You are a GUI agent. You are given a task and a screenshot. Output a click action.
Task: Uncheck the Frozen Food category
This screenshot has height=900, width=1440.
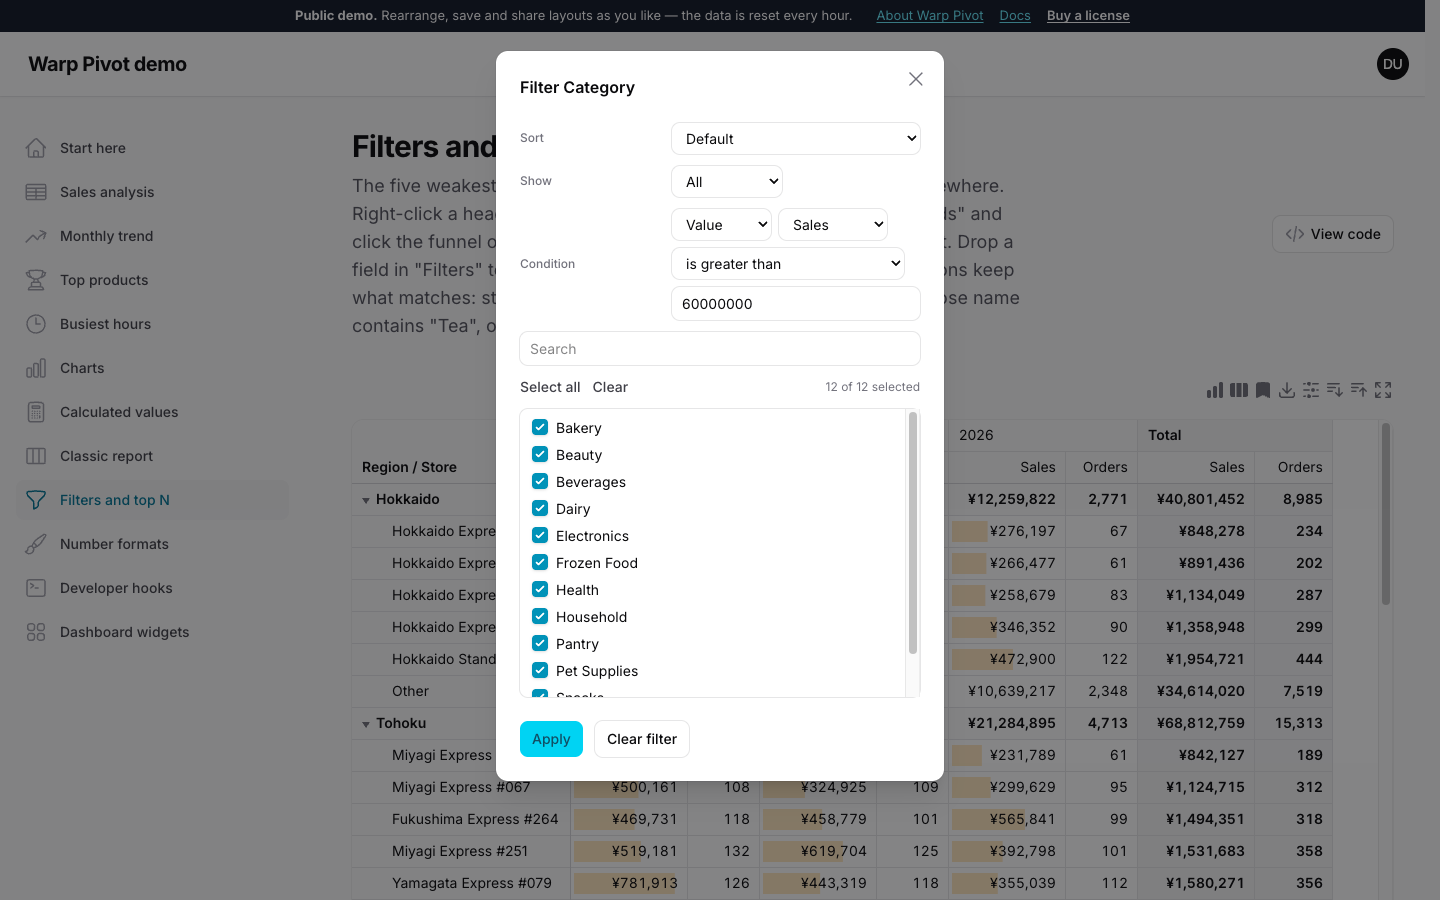click(x=540, y=562)
